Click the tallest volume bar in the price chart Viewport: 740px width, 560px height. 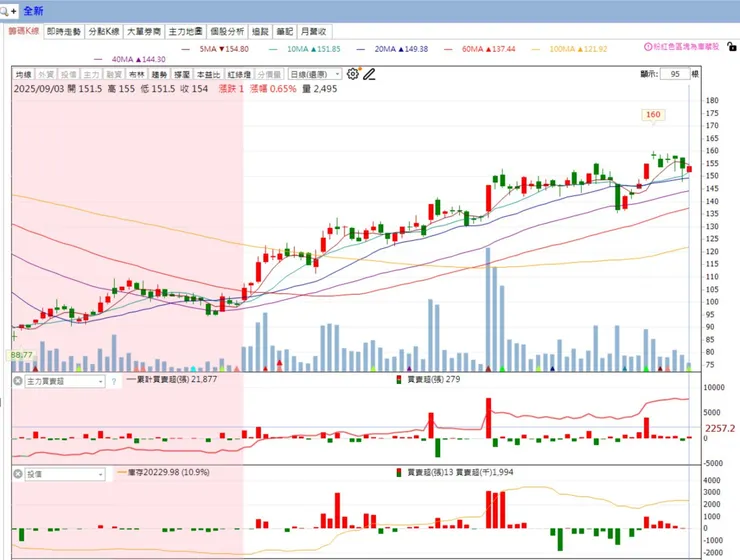tap(488, 309)
